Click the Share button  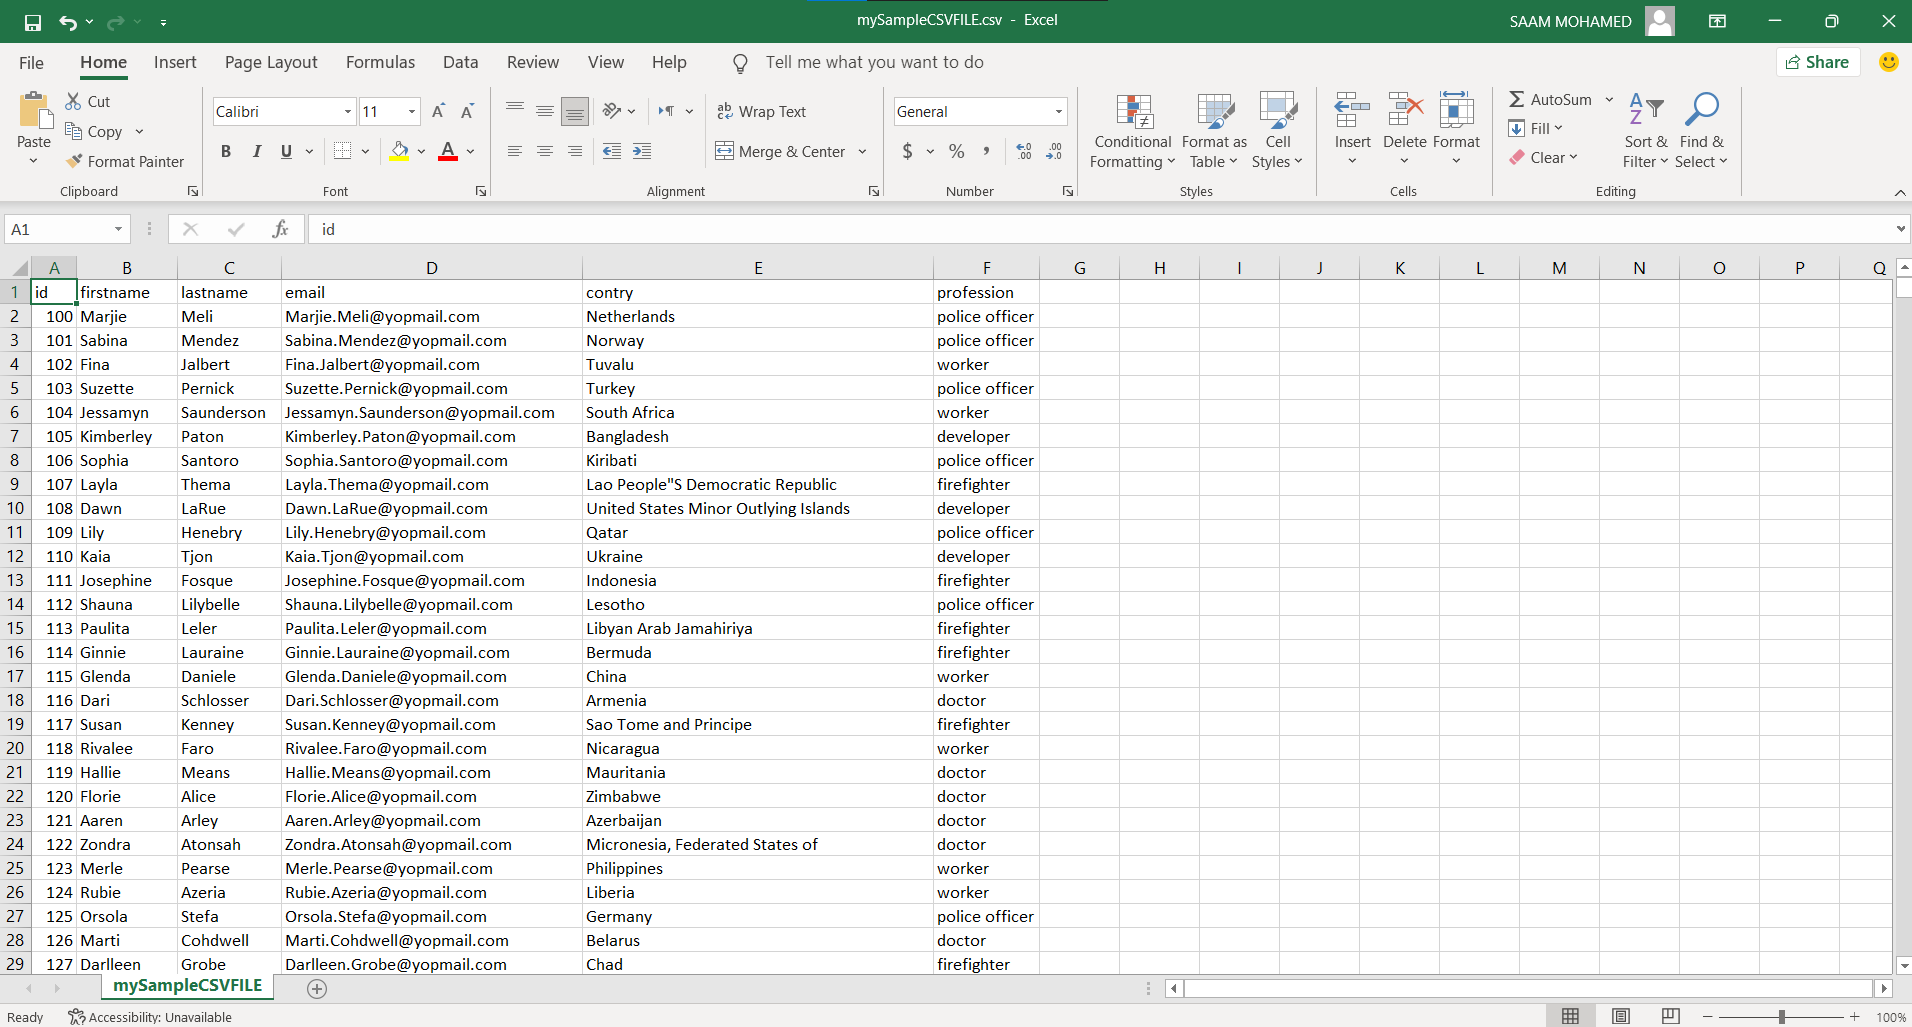[x=1817, y=62]
